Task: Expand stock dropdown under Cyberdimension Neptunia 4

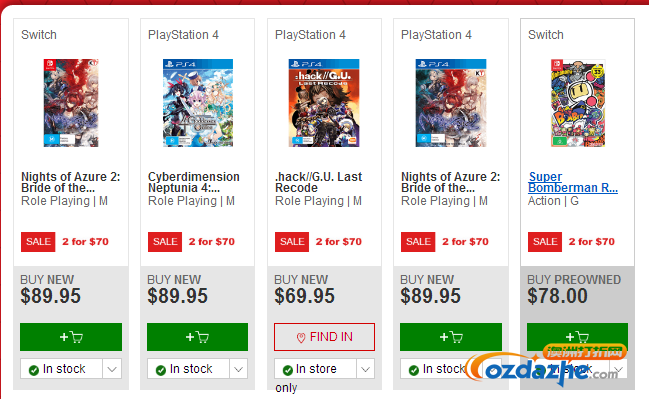Action: (238, 369)
